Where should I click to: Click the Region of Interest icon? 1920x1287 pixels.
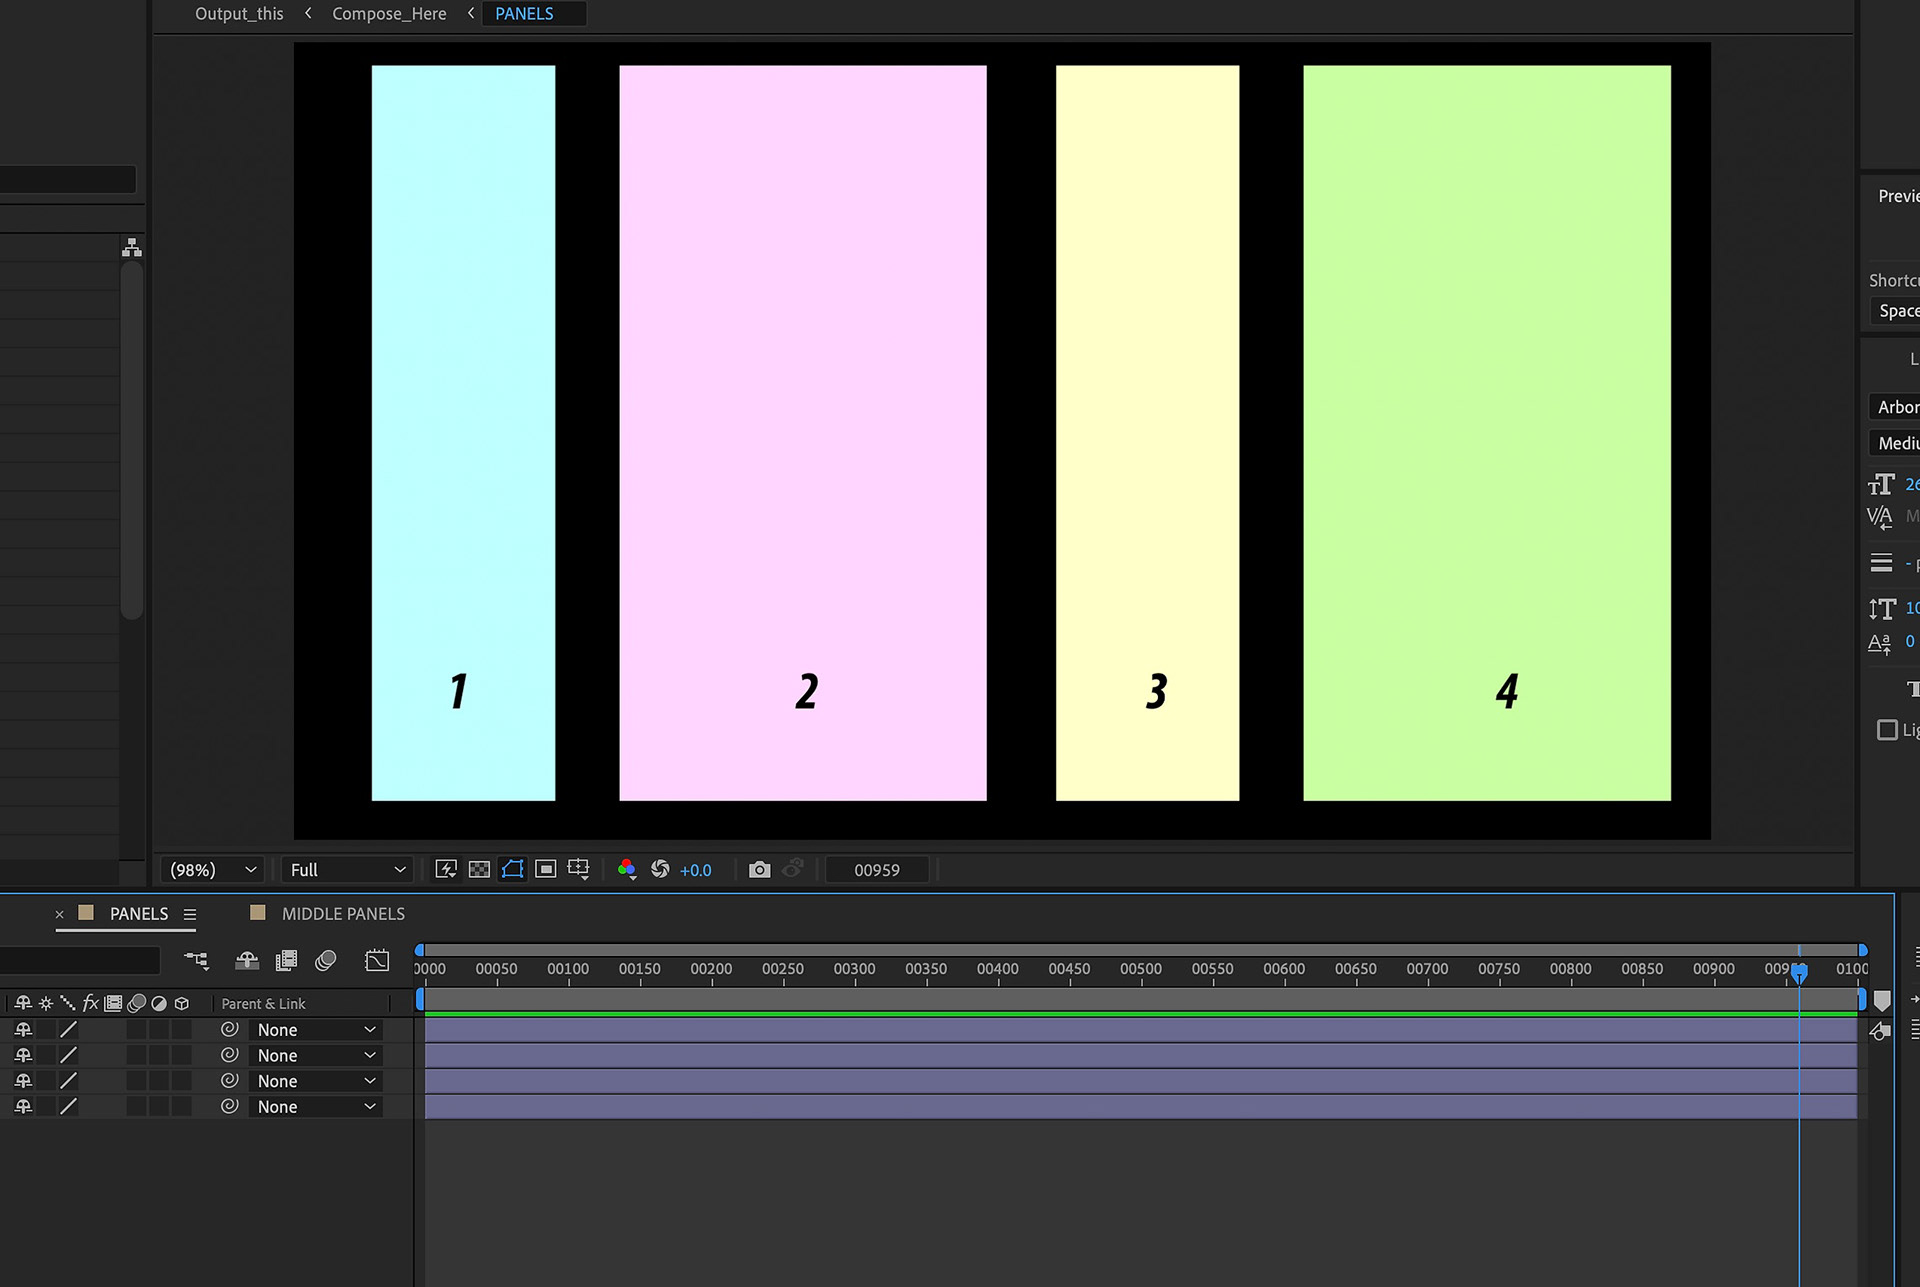pyautogui.click(x=545, y=869)
